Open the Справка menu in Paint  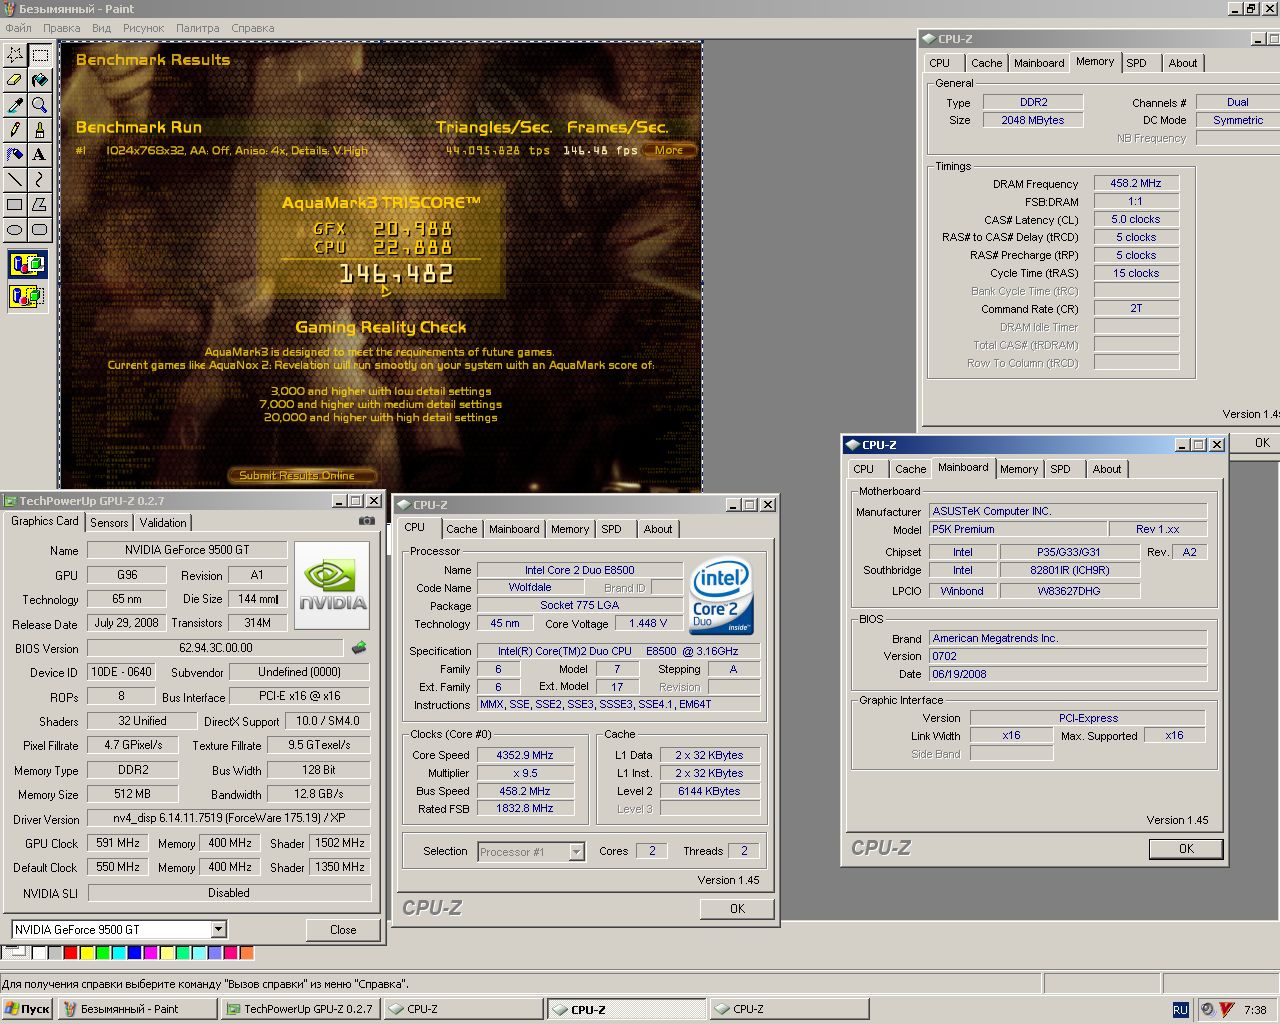pos(253,28)
